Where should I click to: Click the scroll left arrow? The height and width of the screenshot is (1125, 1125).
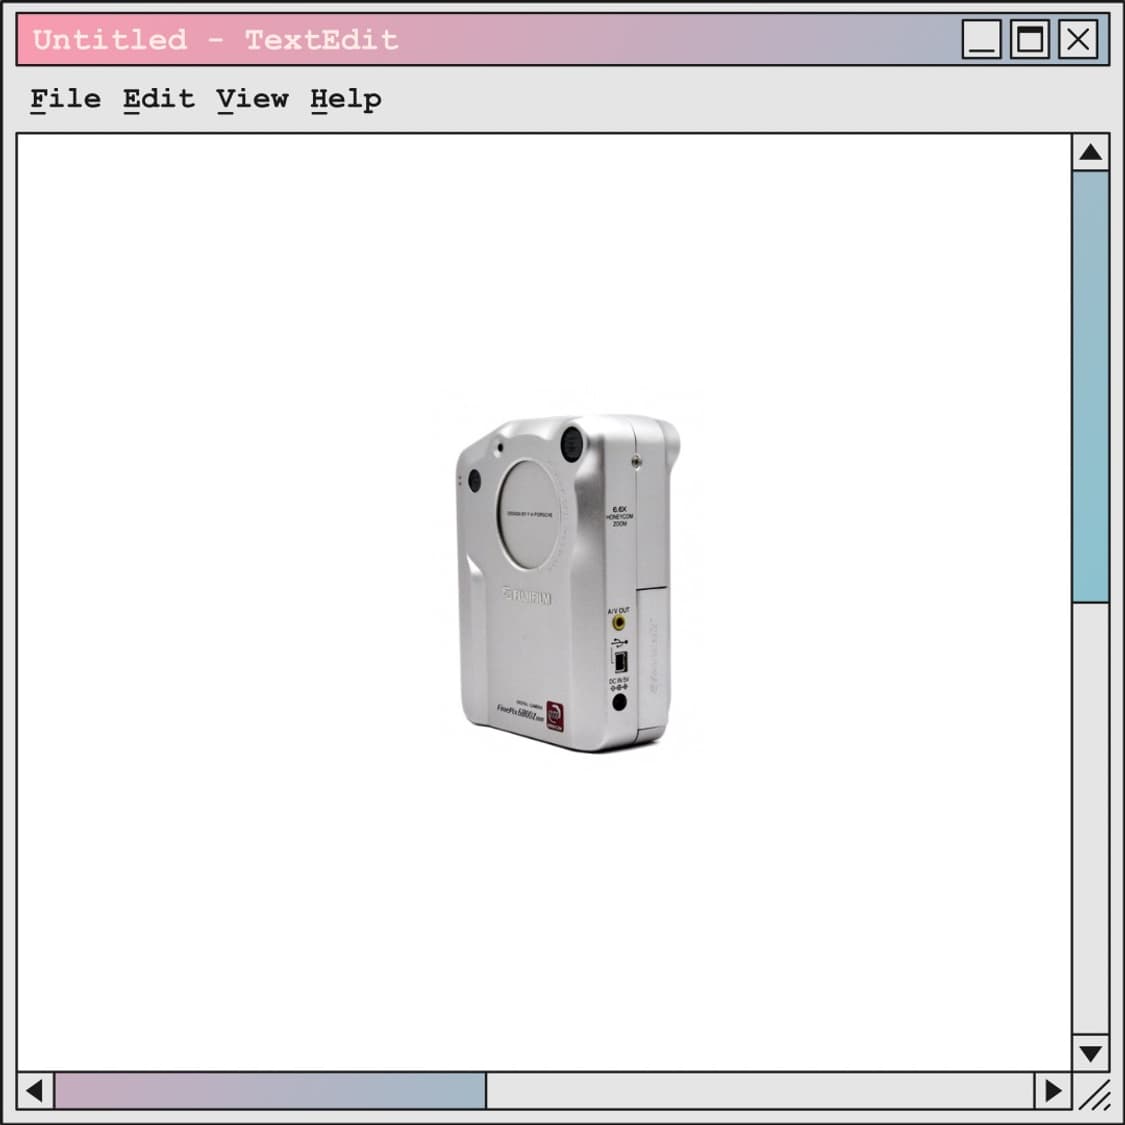pos(35,1090)
